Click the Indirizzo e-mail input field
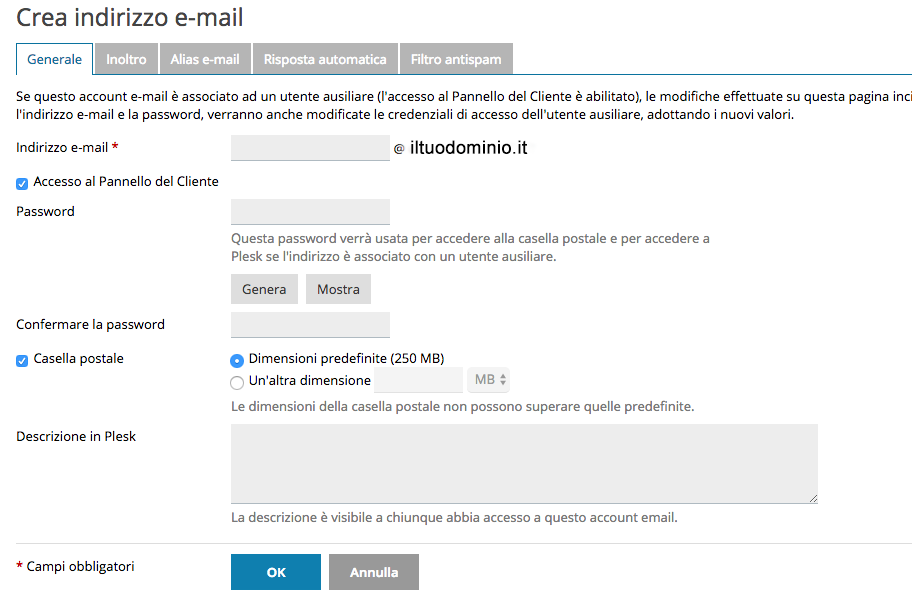 coord(310,148)
